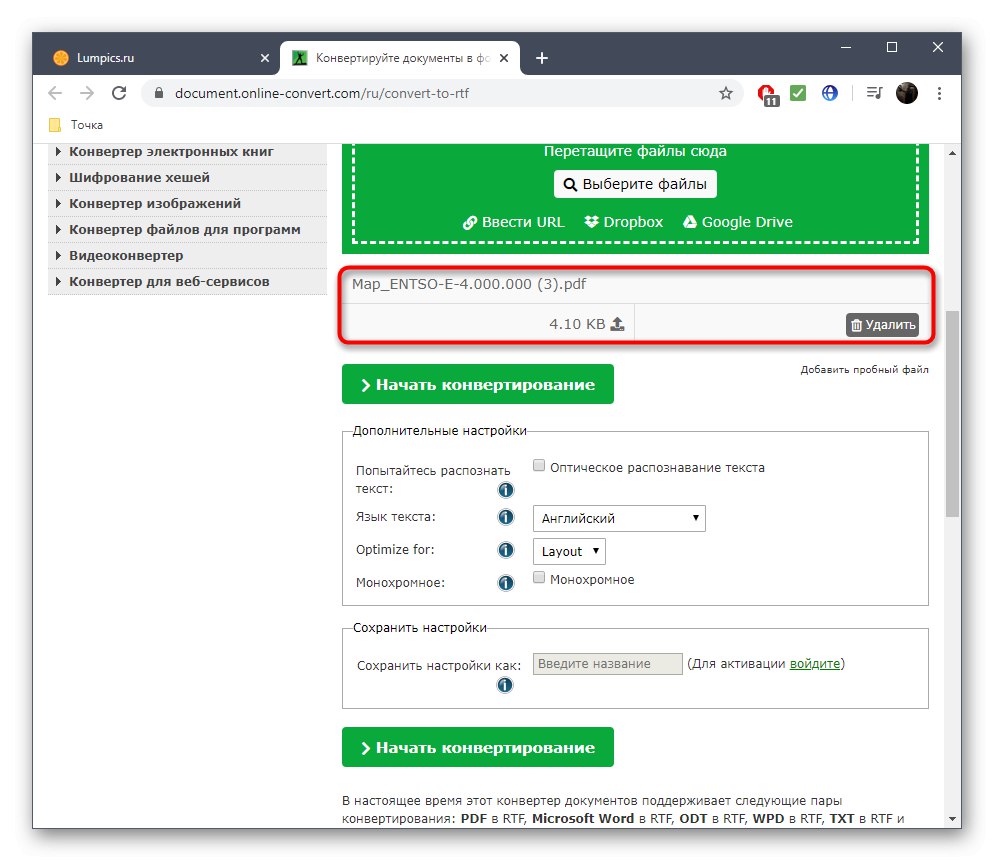Image resolution: width=994 pixels, height=861 pixels.
Task: Open the Chrome three-dot menu
Action: 939,92
